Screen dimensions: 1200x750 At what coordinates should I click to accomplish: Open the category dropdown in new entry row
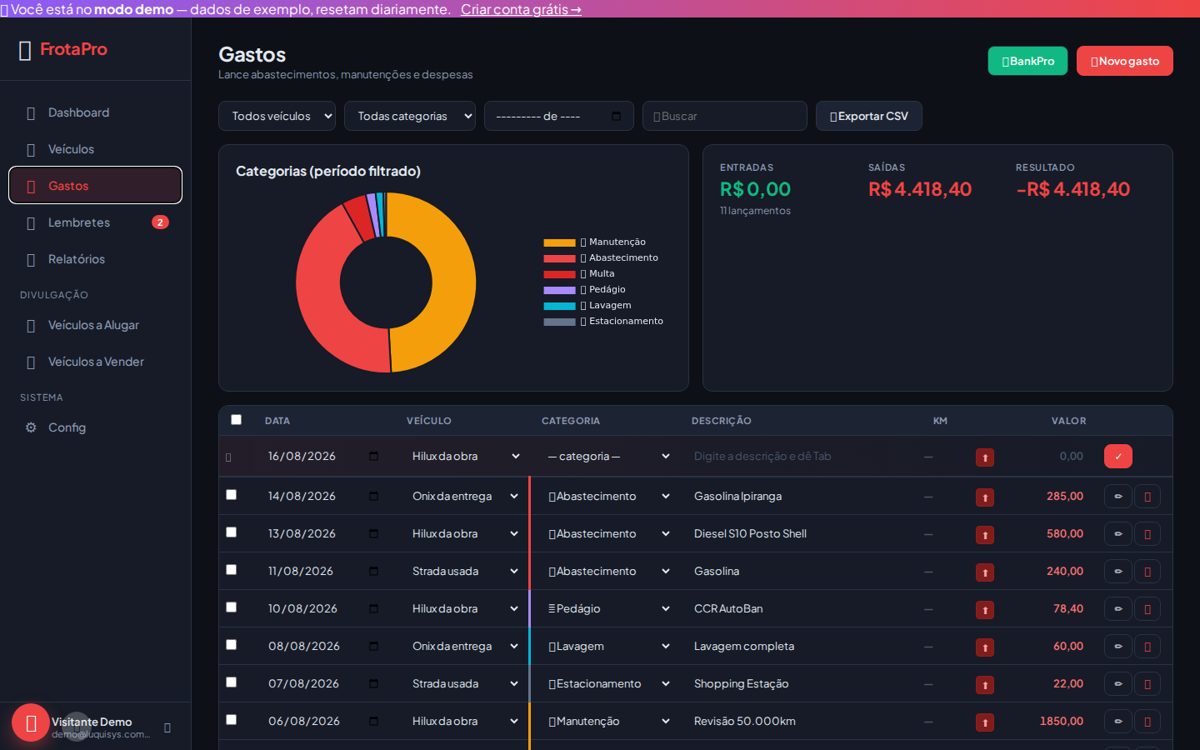[608, 456]
